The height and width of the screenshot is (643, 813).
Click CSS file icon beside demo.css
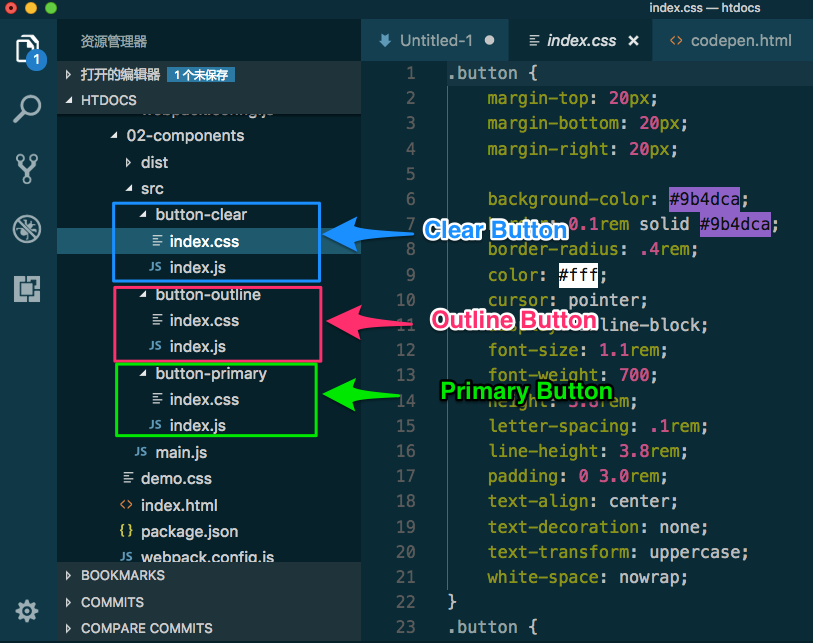(x=128, y=478)
